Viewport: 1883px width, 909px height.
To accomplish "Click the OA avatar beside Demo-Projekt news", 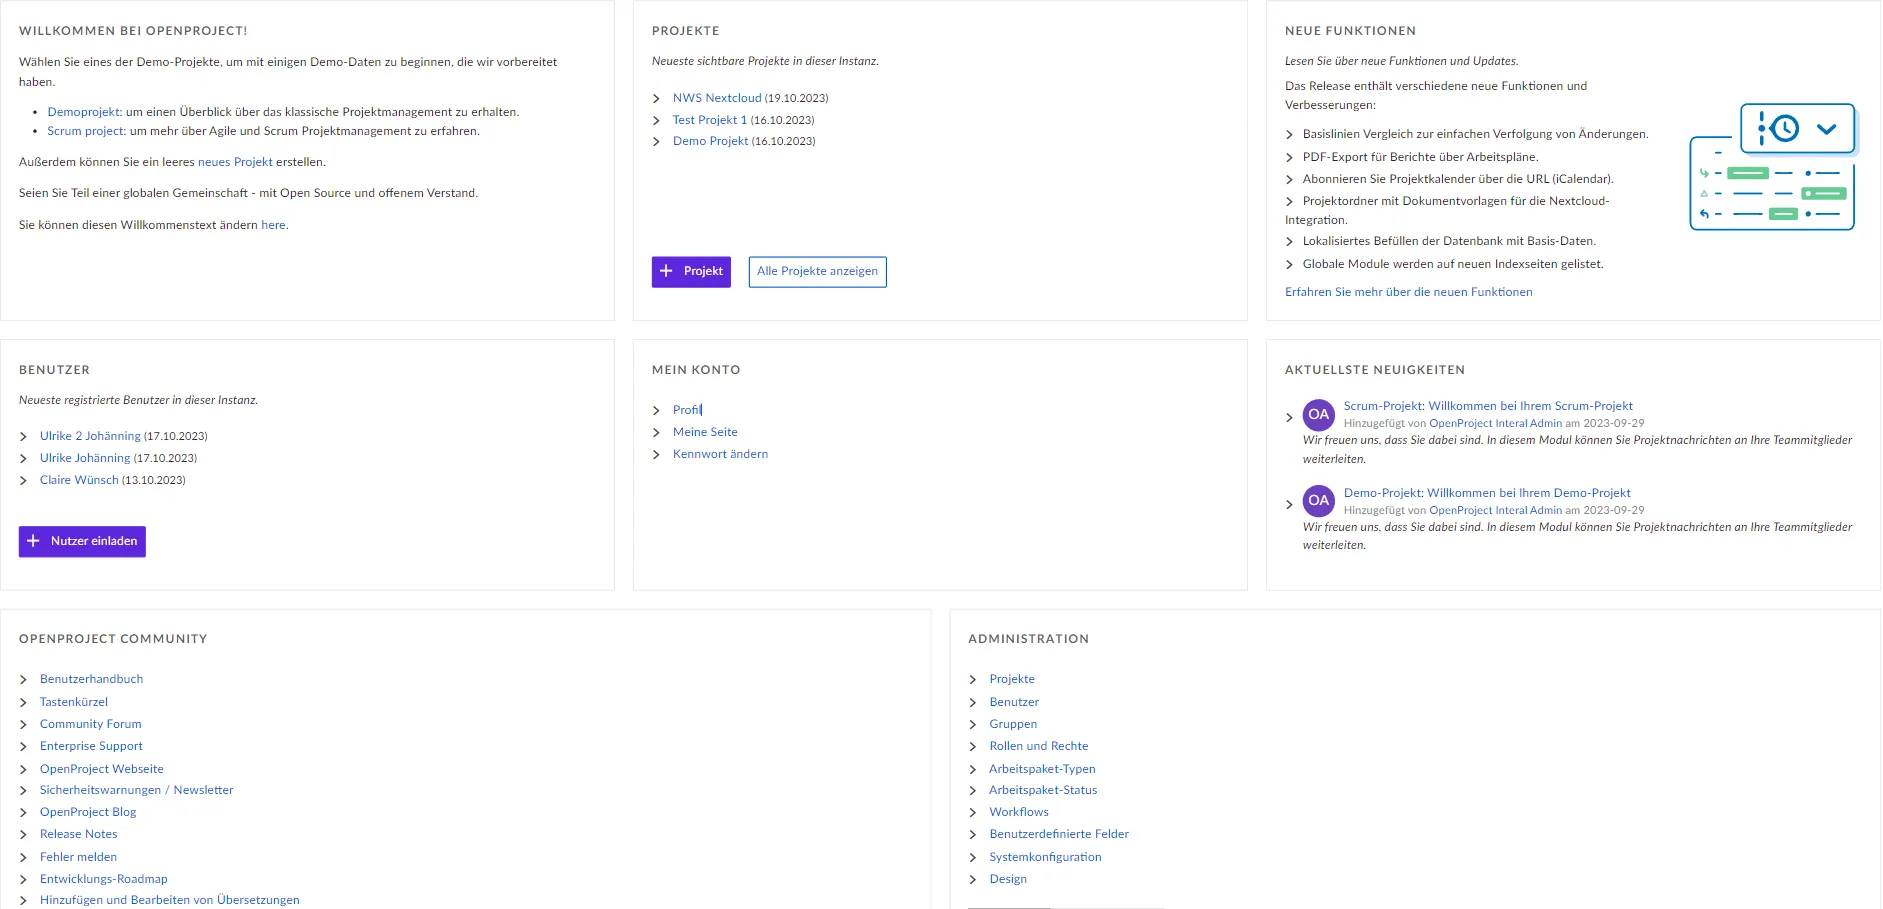I will 1318,500.
